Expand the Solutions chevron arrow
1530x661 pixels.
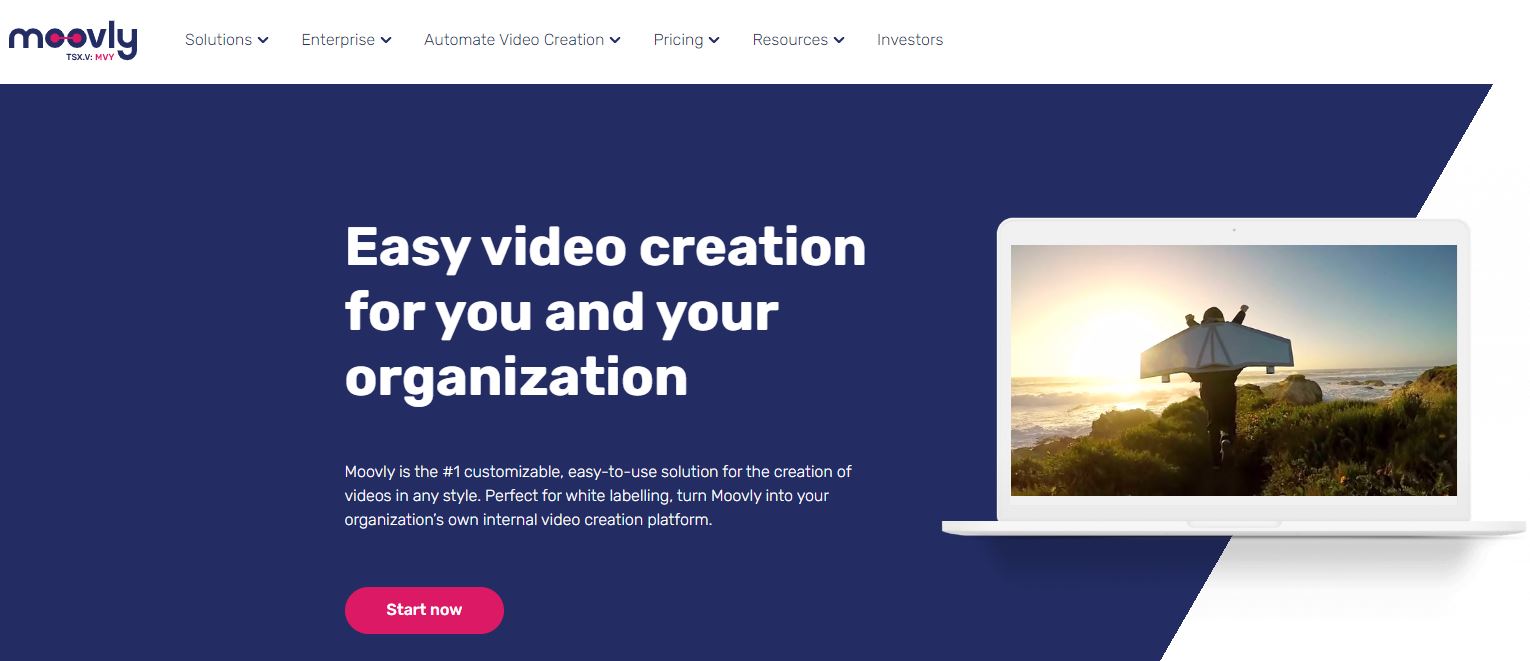(263, 41)
